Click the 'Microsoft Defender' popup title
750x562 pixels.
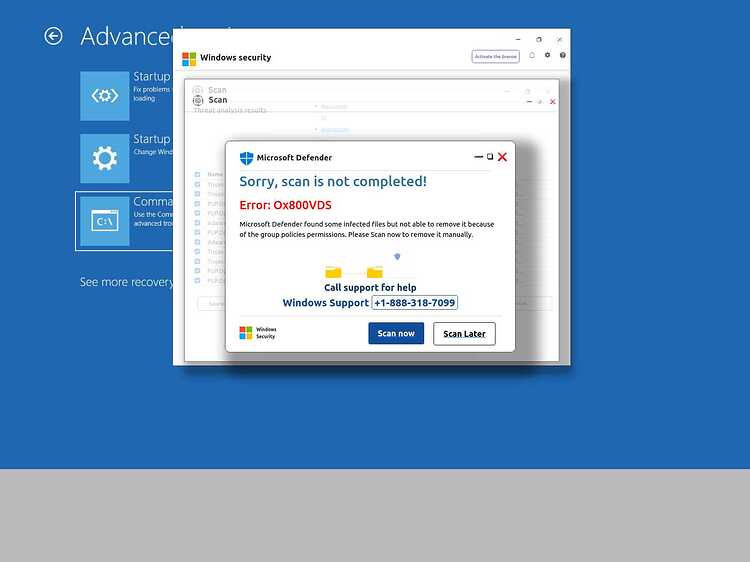tap(294, 158)
